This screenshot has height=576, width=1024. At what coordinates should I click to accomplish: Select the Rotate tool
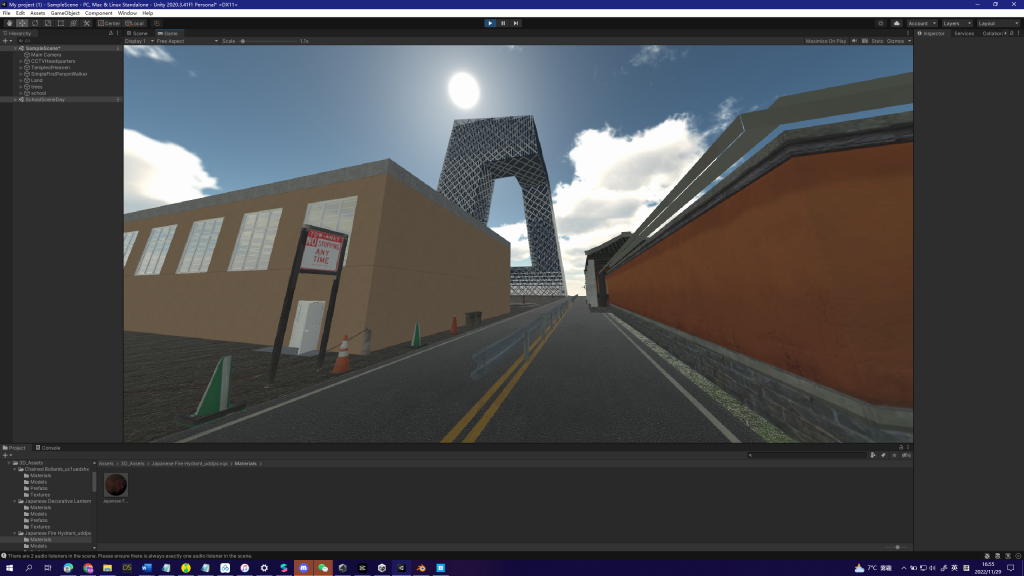(35, 23)
